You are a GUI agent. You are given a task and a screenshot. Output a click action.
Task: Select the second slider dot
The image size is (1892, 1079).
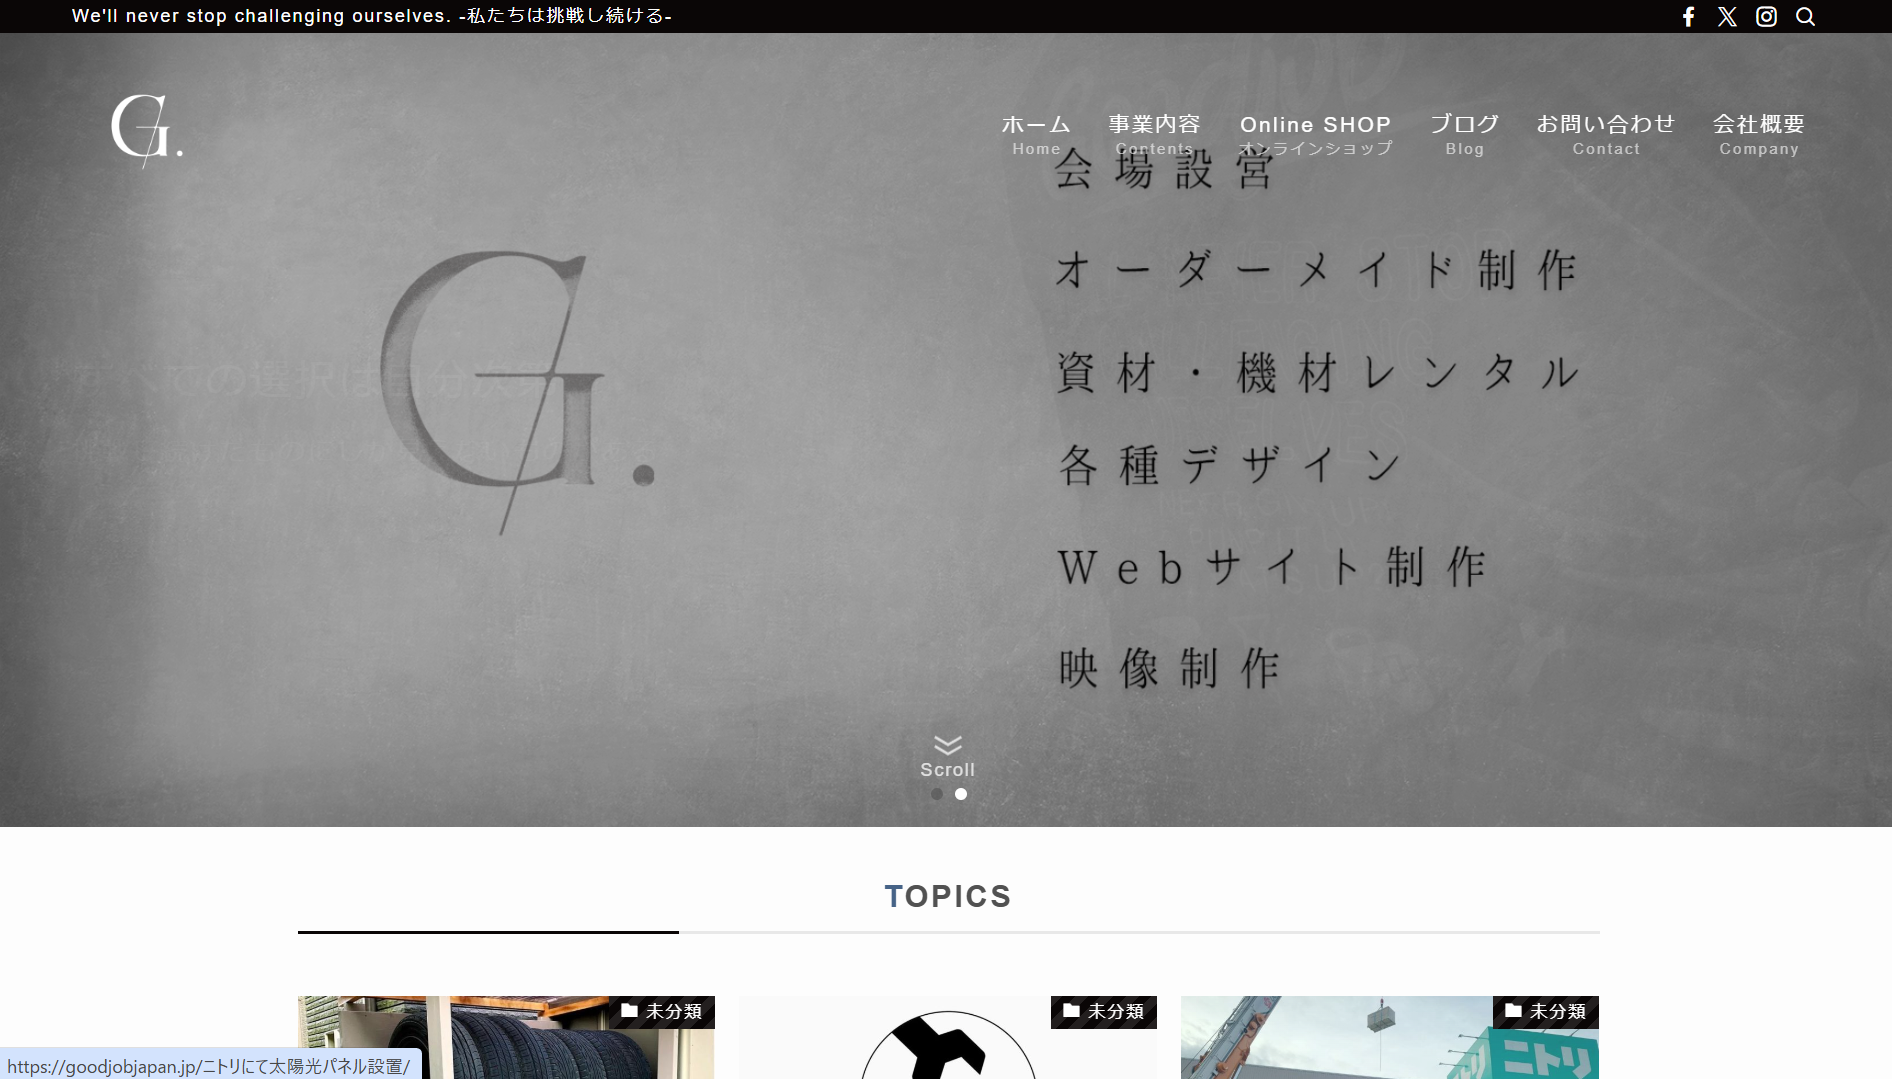click(x=961, y=794)
